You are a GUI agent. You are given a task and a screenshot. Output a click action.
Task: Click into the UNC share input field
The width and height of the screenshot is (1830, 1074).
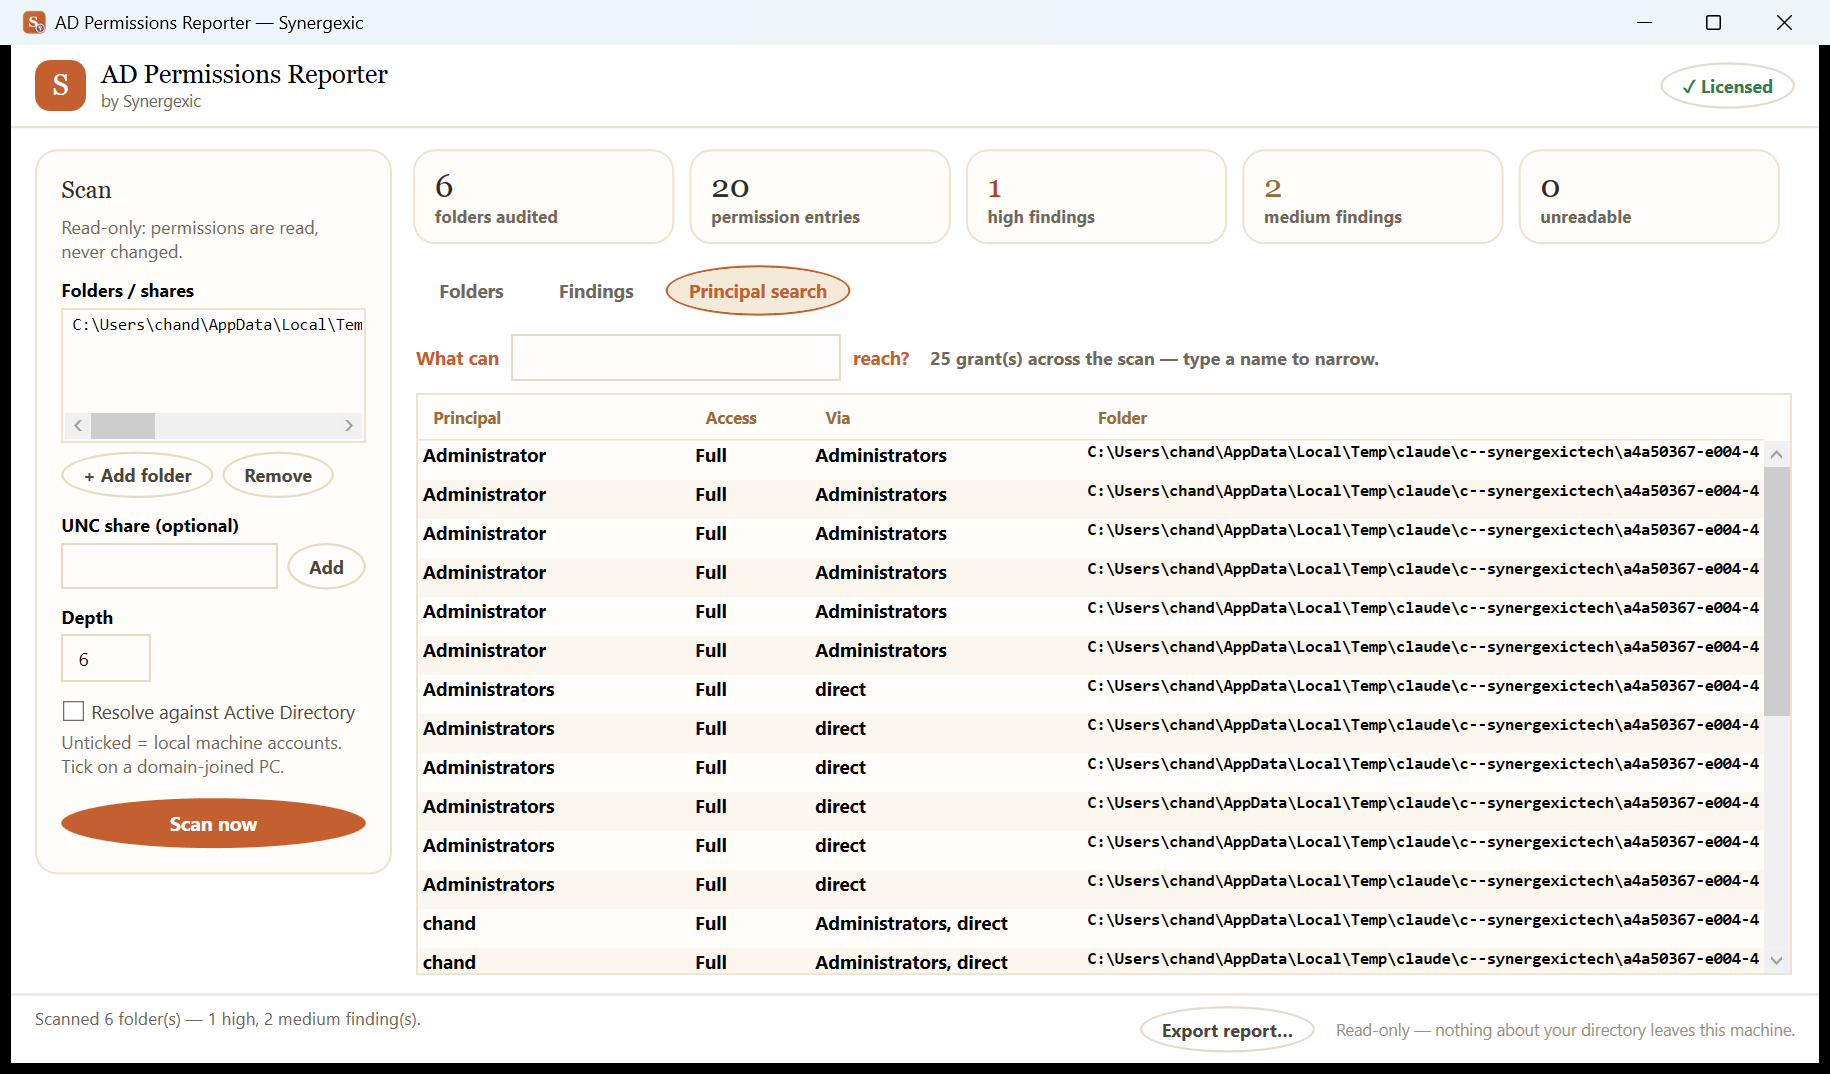click(170, 566)
